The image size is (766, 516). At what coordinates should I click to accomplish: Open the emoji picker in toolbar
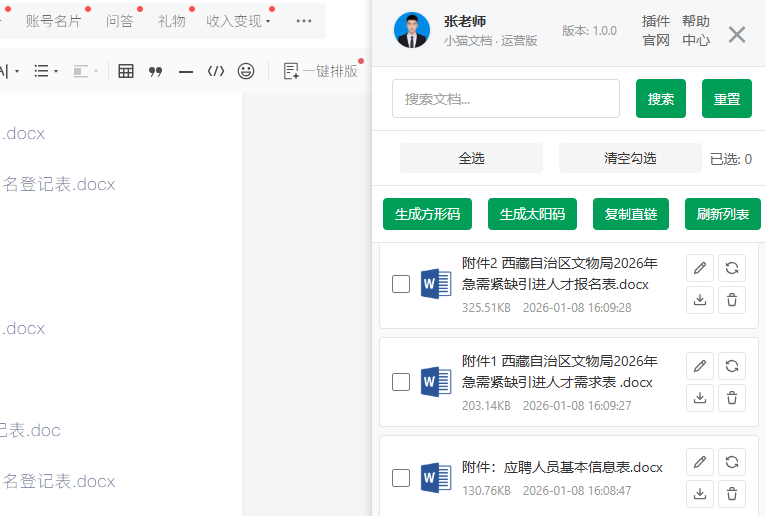pos(245,71)
